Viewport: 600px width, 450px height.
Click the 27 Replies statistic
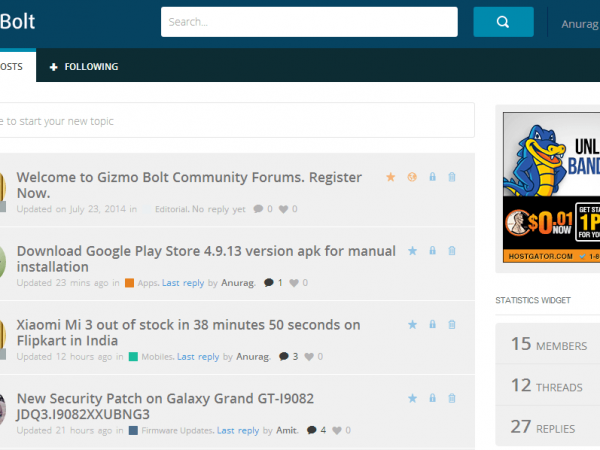548,427
